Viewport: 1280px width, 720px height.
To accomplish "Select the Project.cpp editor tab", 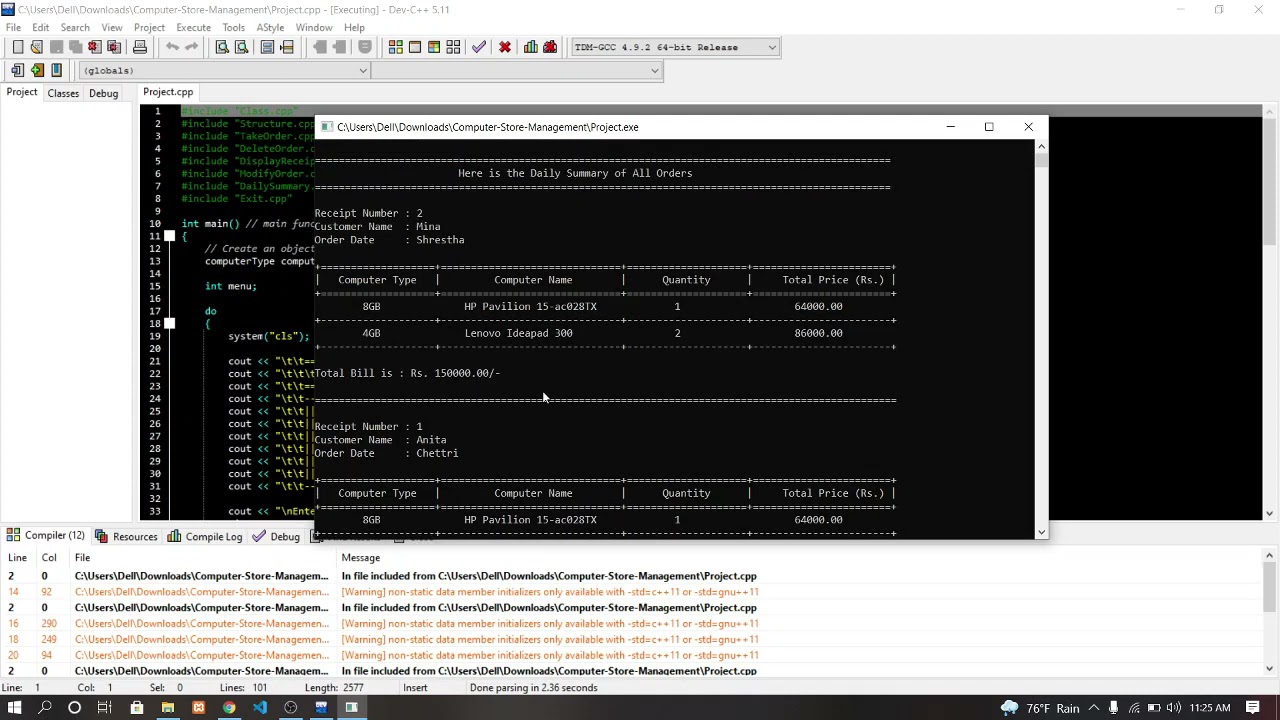I will click(168, 92).
